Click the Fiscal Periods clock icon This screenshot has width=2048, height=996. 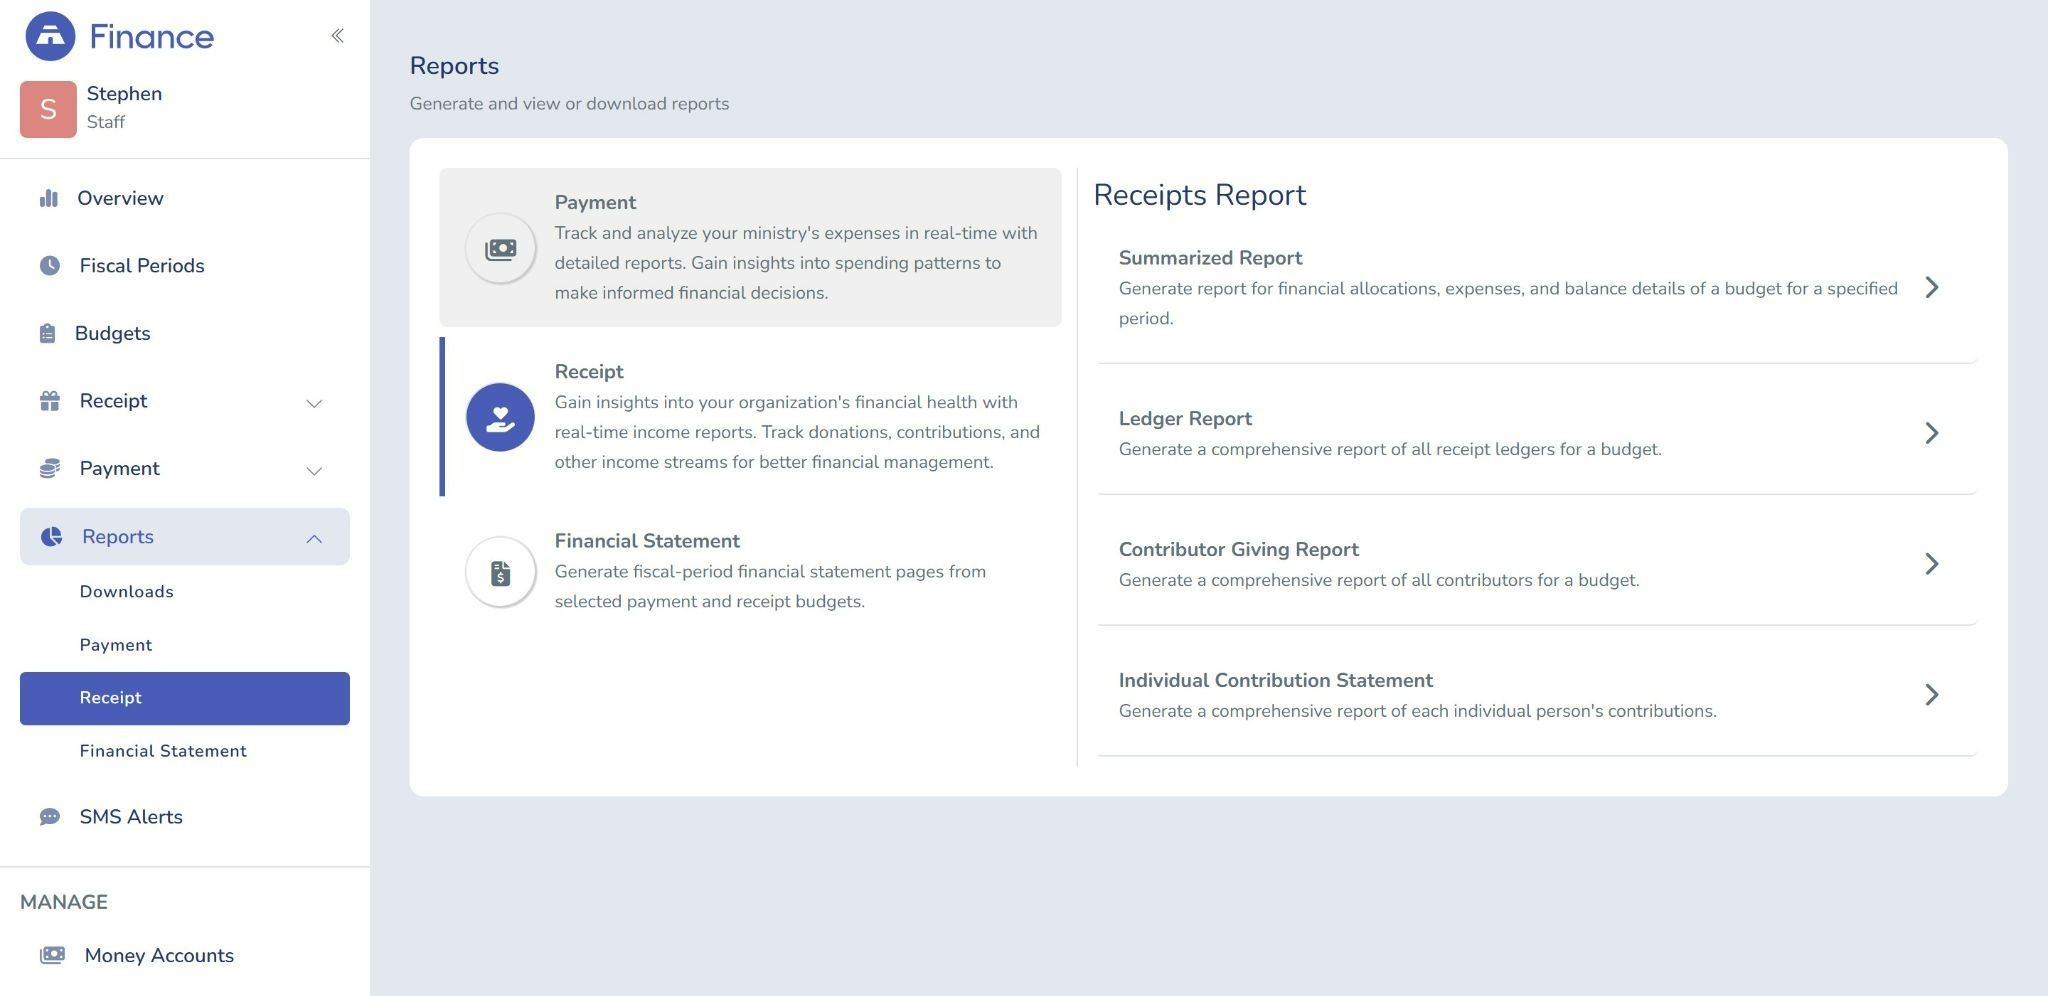point(49,265)
